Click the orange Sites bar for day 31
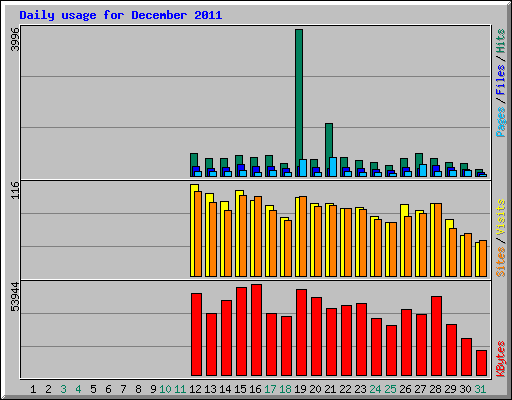512x400 pixels. [x=483, y=258]
